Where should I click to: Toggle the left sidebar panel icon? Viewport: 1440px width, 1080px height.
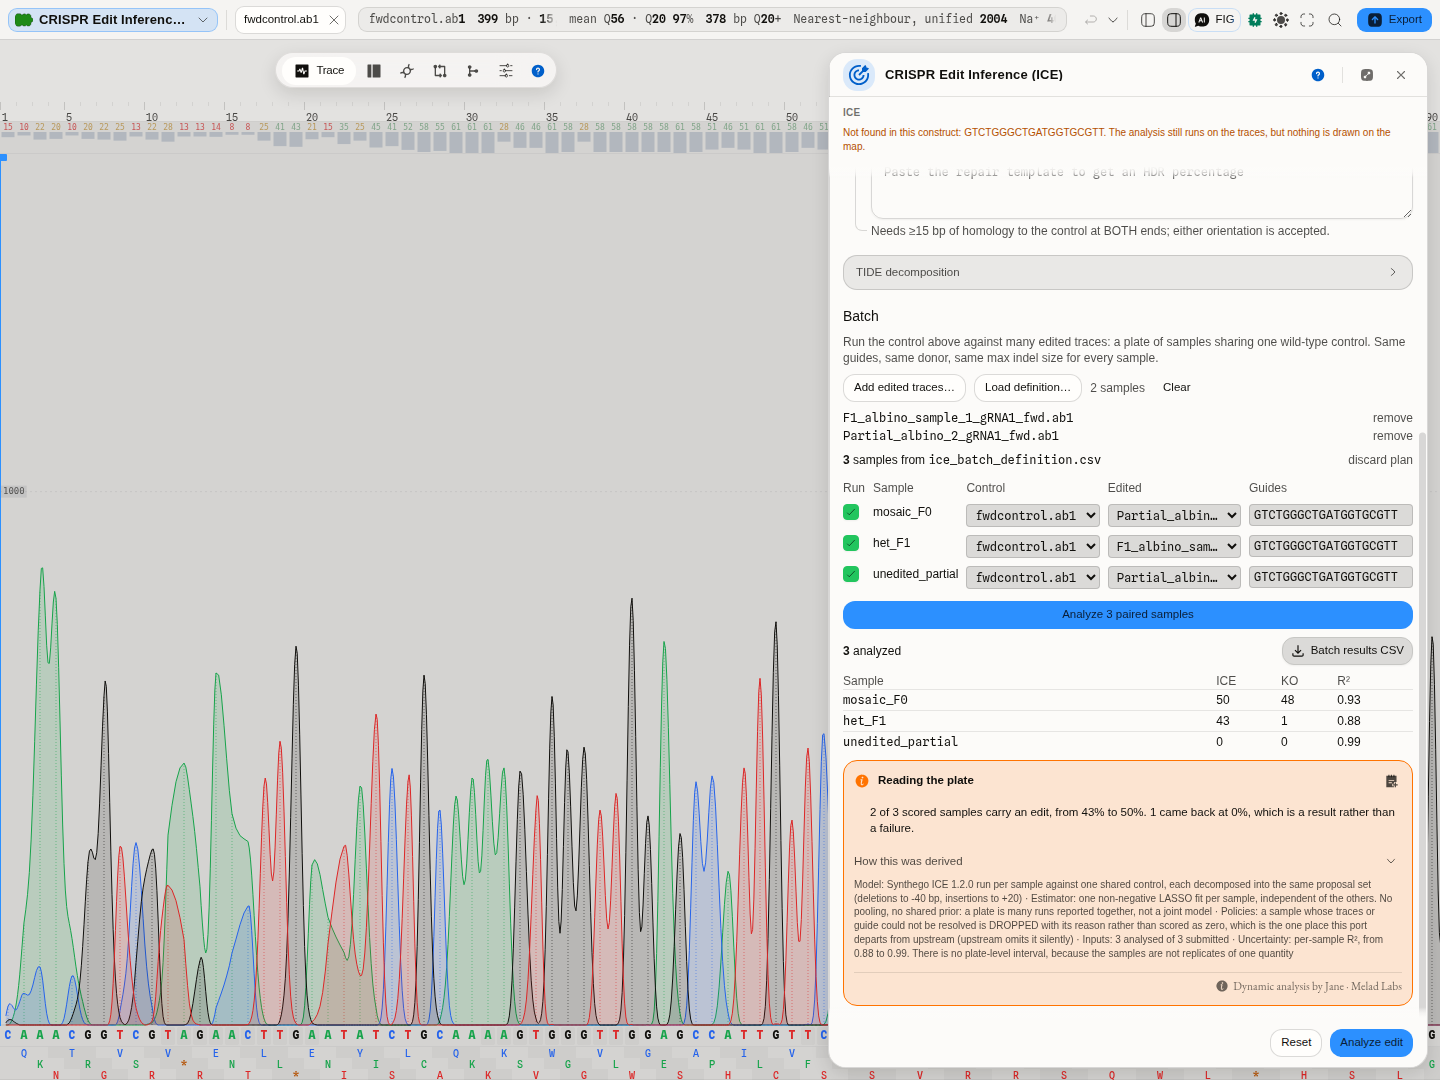coord(1148,20)
